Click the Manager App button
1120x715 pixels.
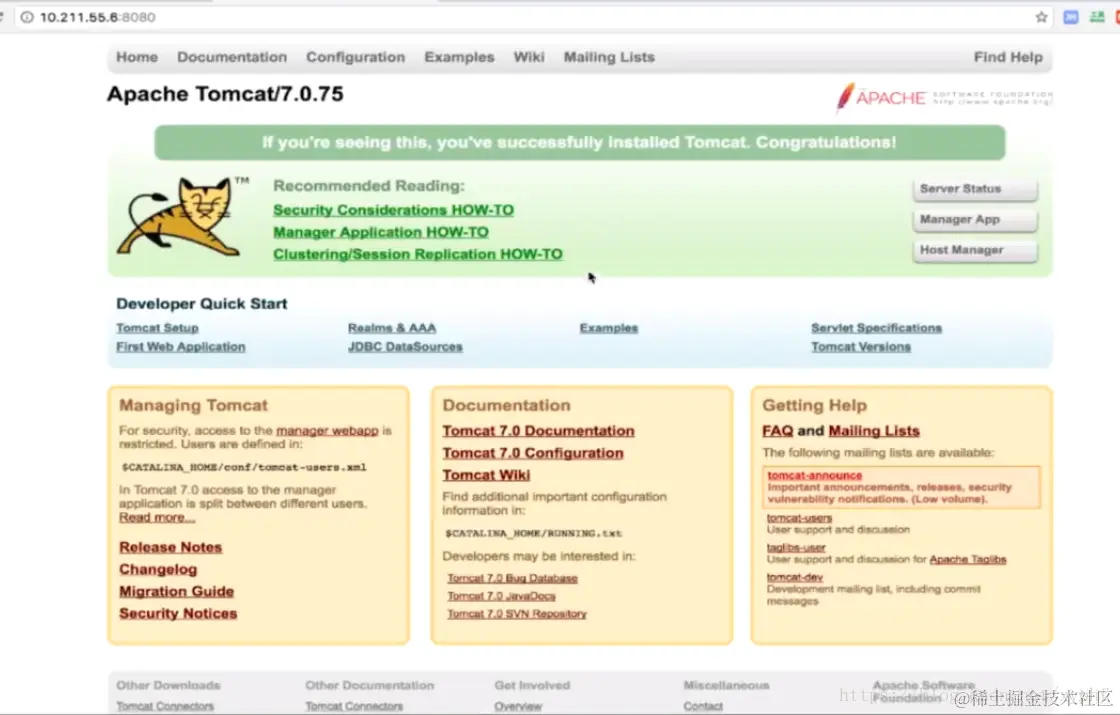click(x=975, y=220)
